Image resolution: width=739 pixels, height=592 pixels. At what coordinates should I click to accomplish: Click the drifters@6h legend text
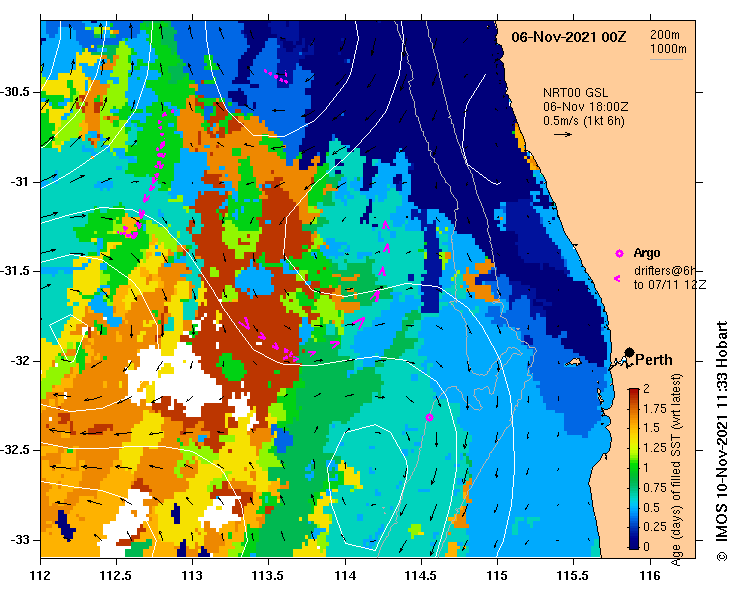coord(665,271)
